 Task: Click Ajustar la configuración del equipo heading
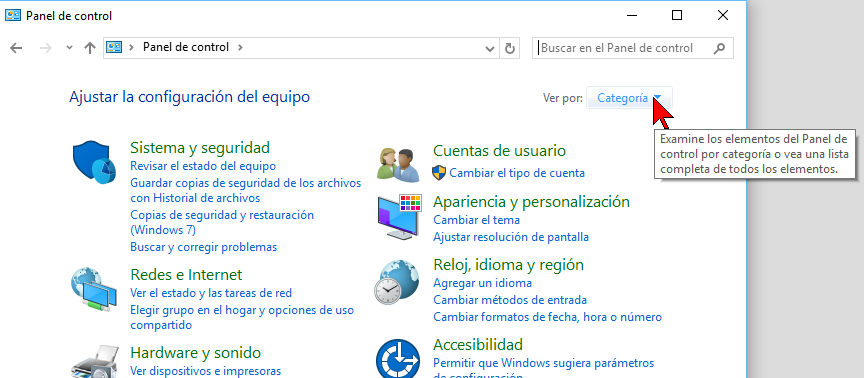[x=190, y=97]
